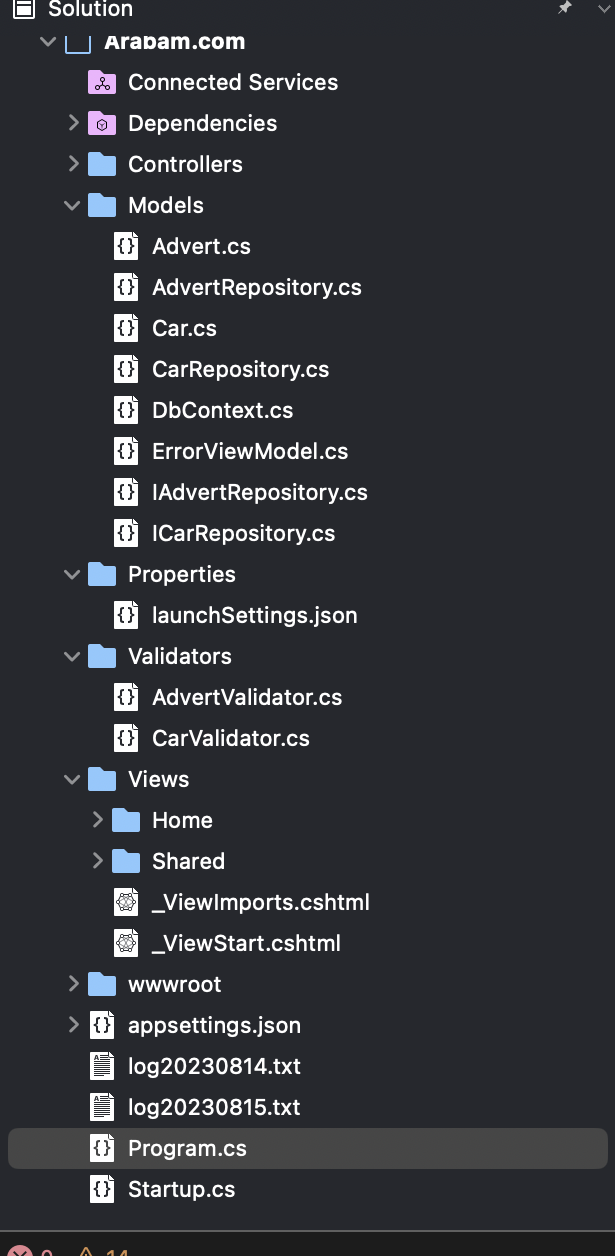
Task: Click the log20230815.txt text file icon
Action: [x=102, y=1107]
